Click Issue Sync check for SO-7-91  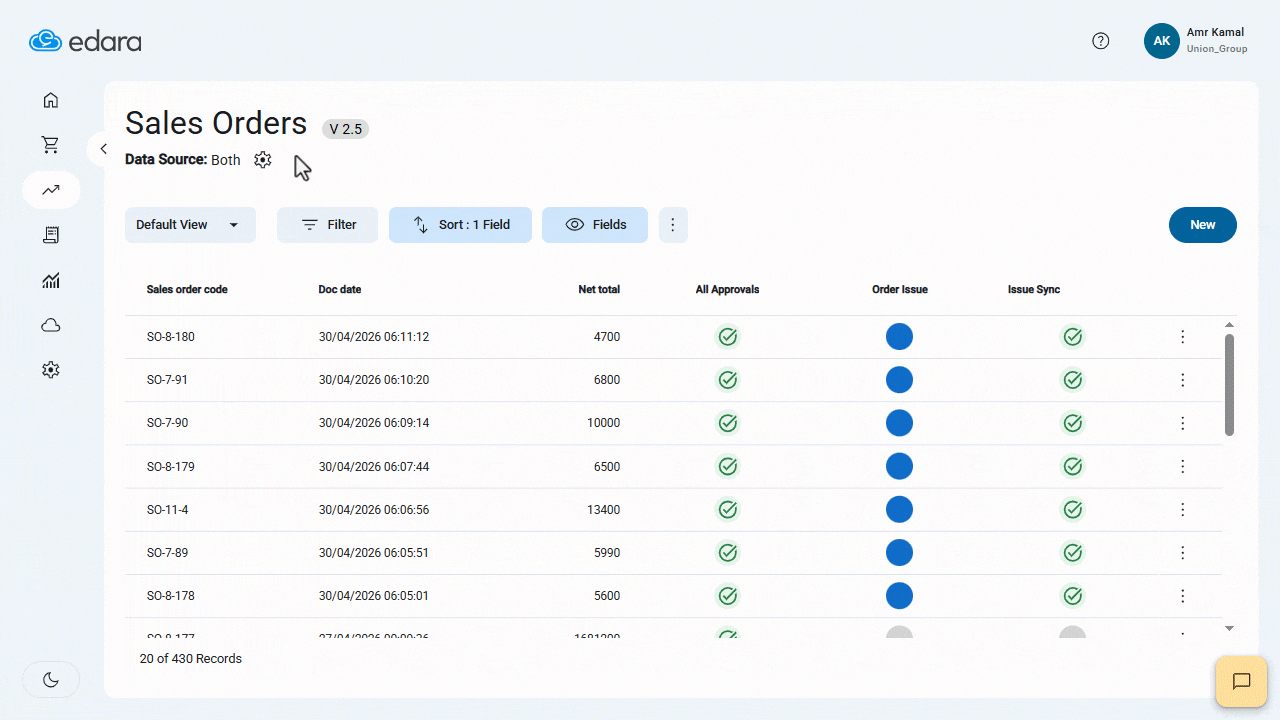[1072, 380]
